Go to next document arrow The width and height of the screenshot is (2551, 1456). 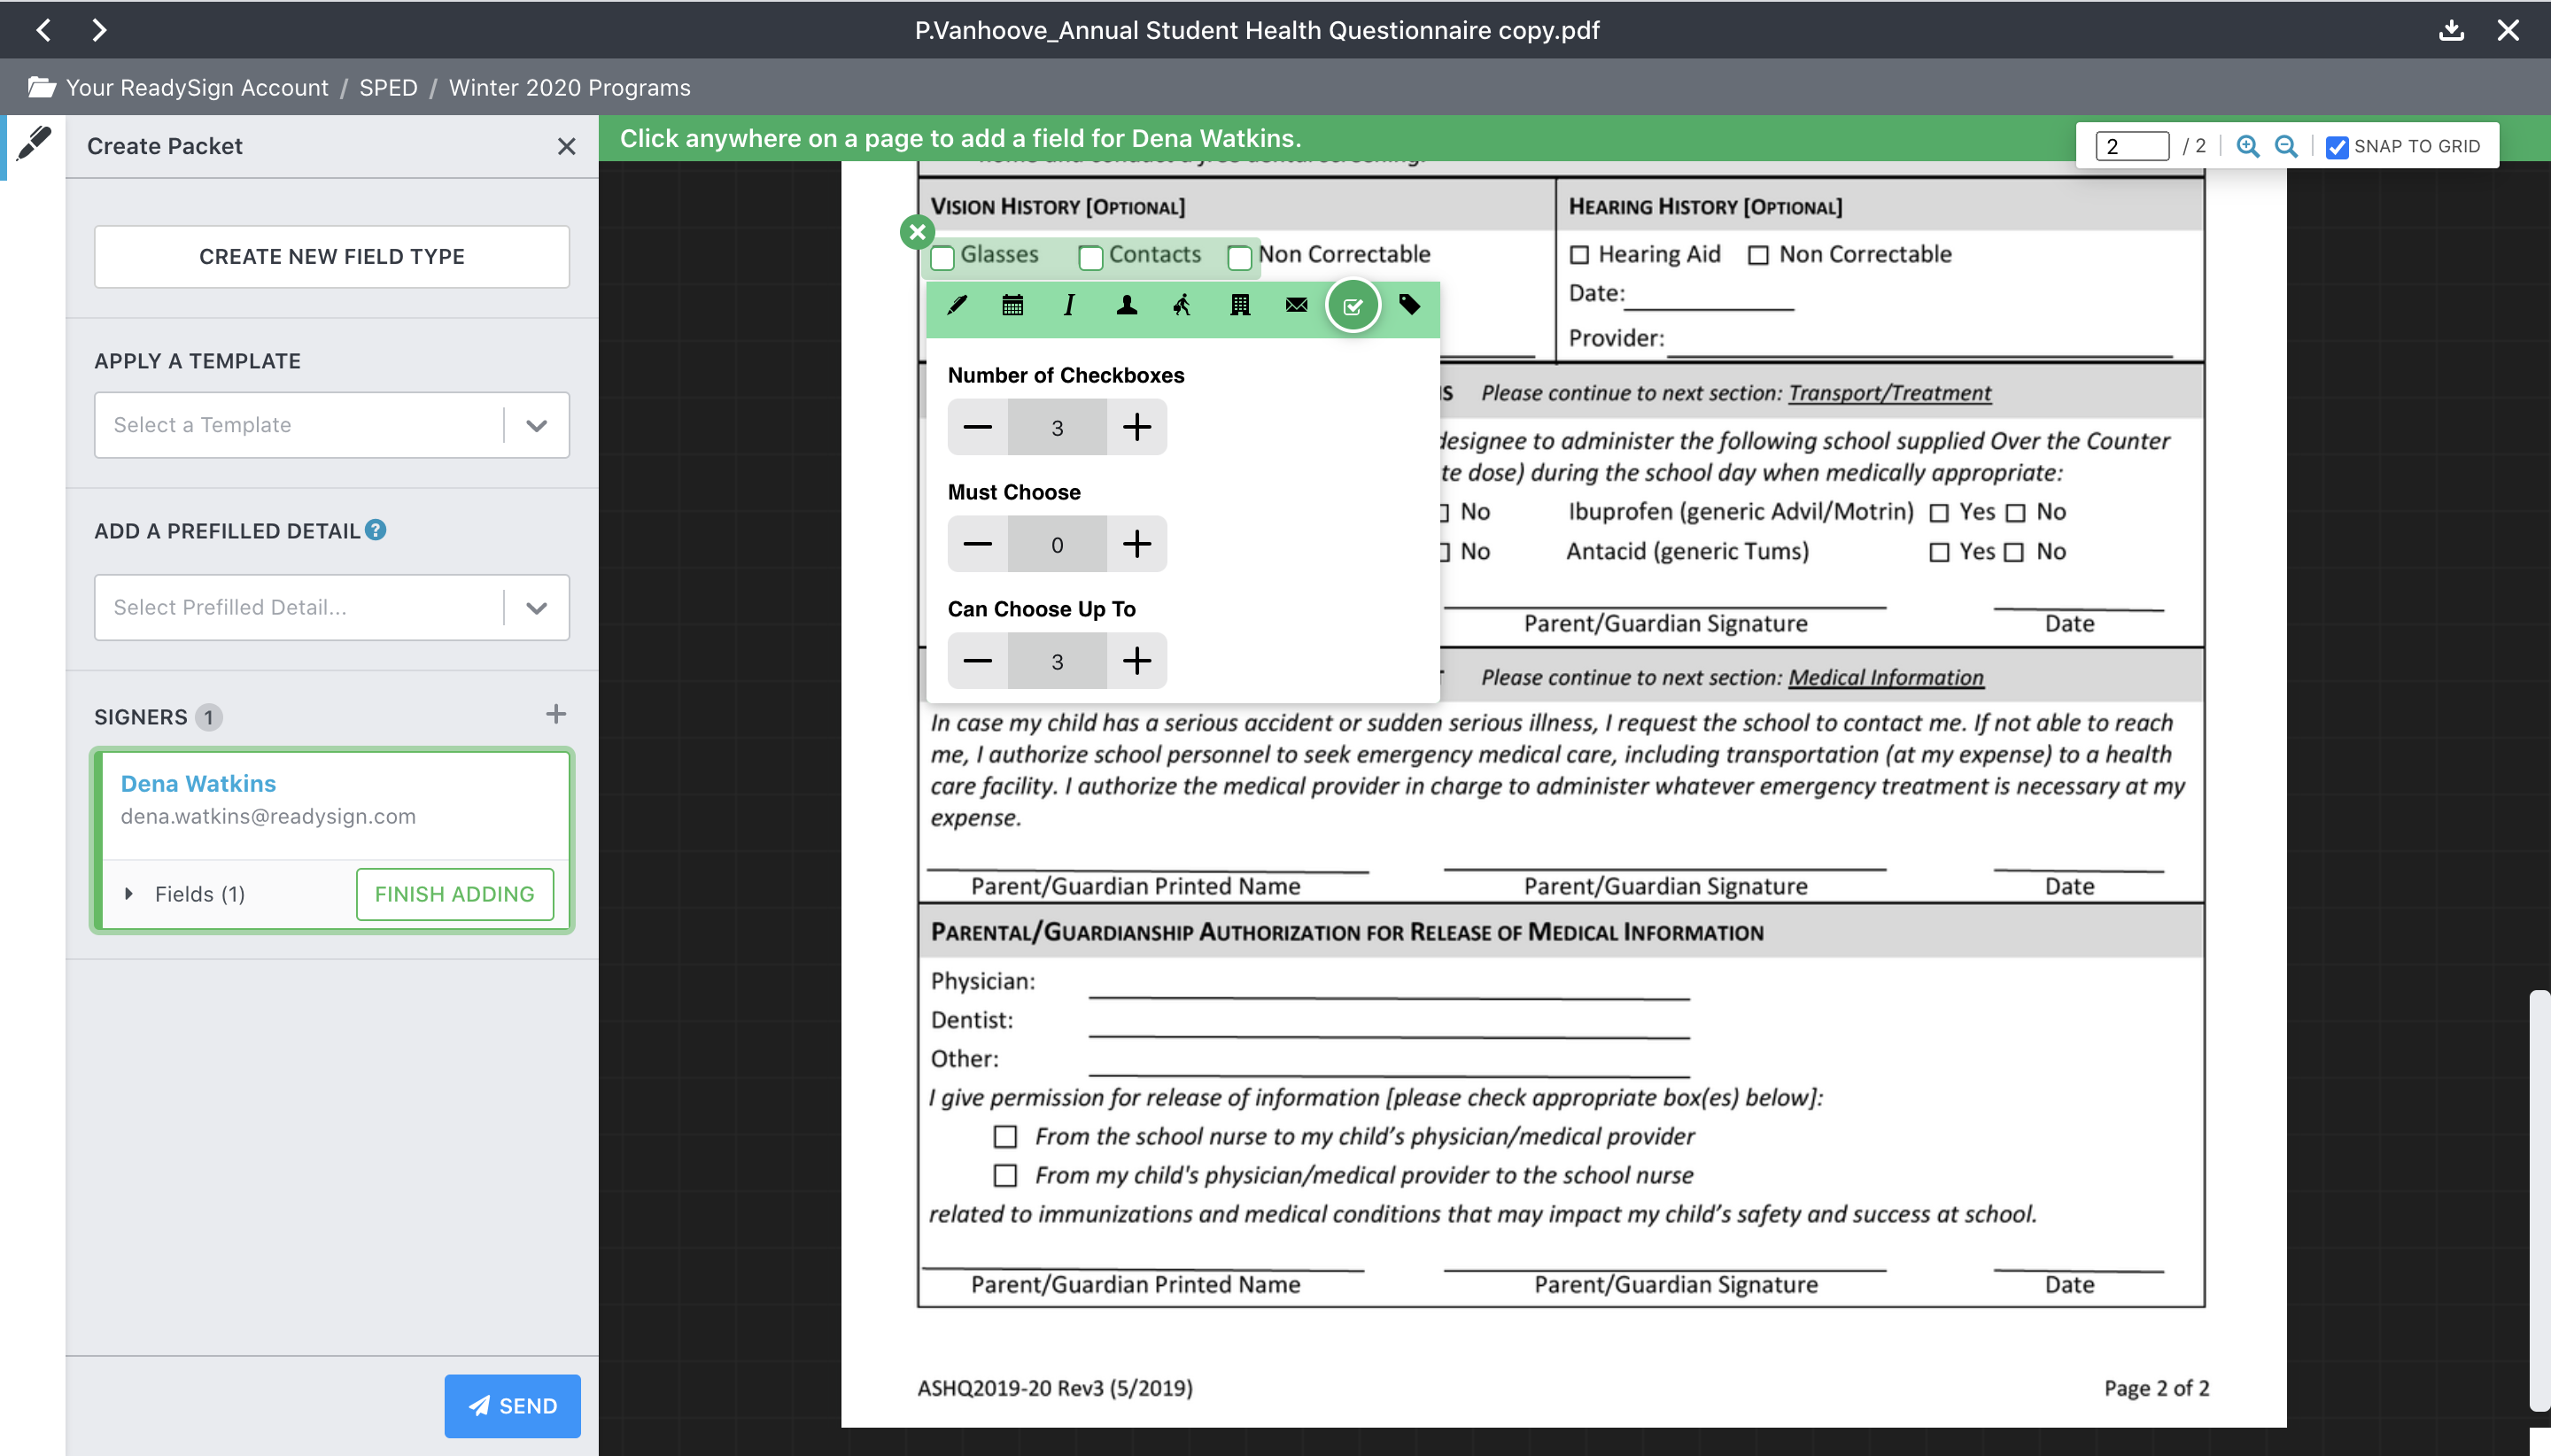click(x=98, y=30)
